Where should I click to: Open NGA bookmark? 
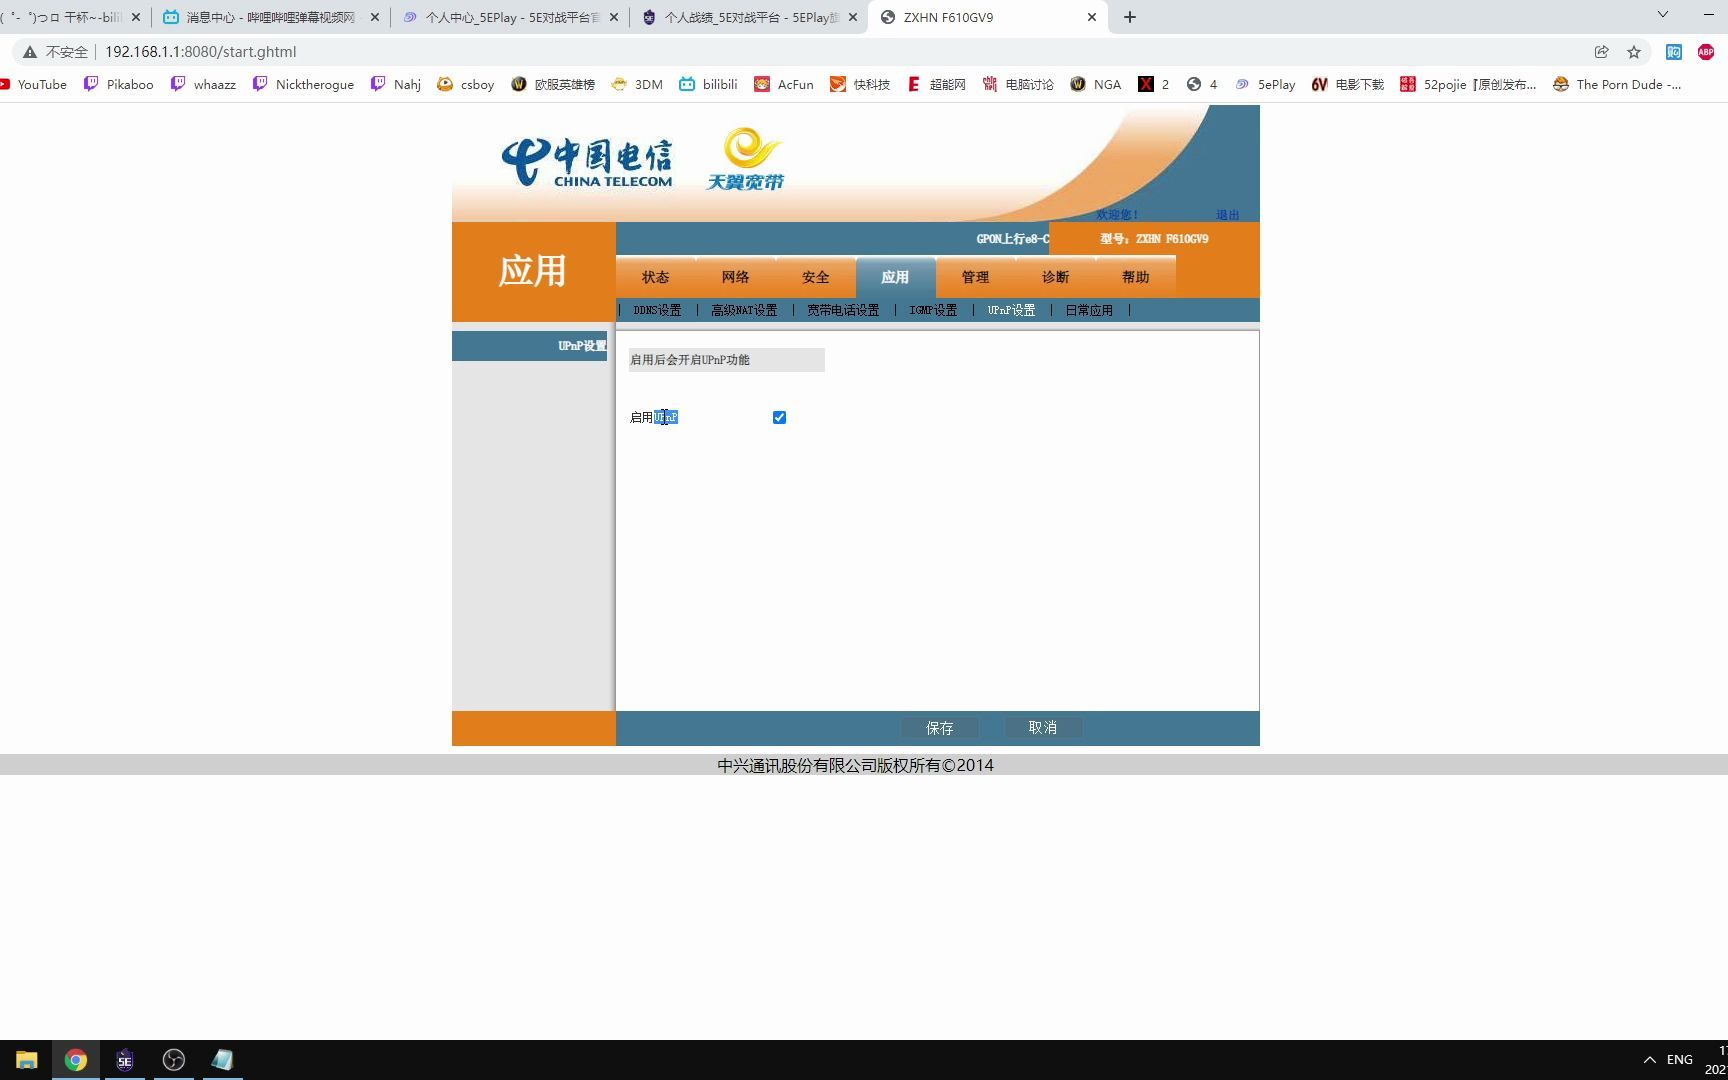click(x=1096, y=85)
